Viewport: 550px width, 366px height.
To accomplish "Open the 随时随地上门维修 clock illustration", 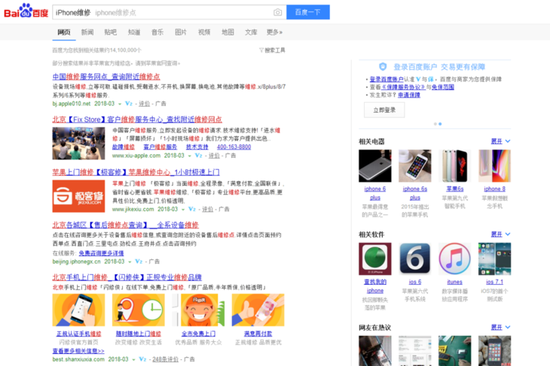I will [x=138, y=310].
